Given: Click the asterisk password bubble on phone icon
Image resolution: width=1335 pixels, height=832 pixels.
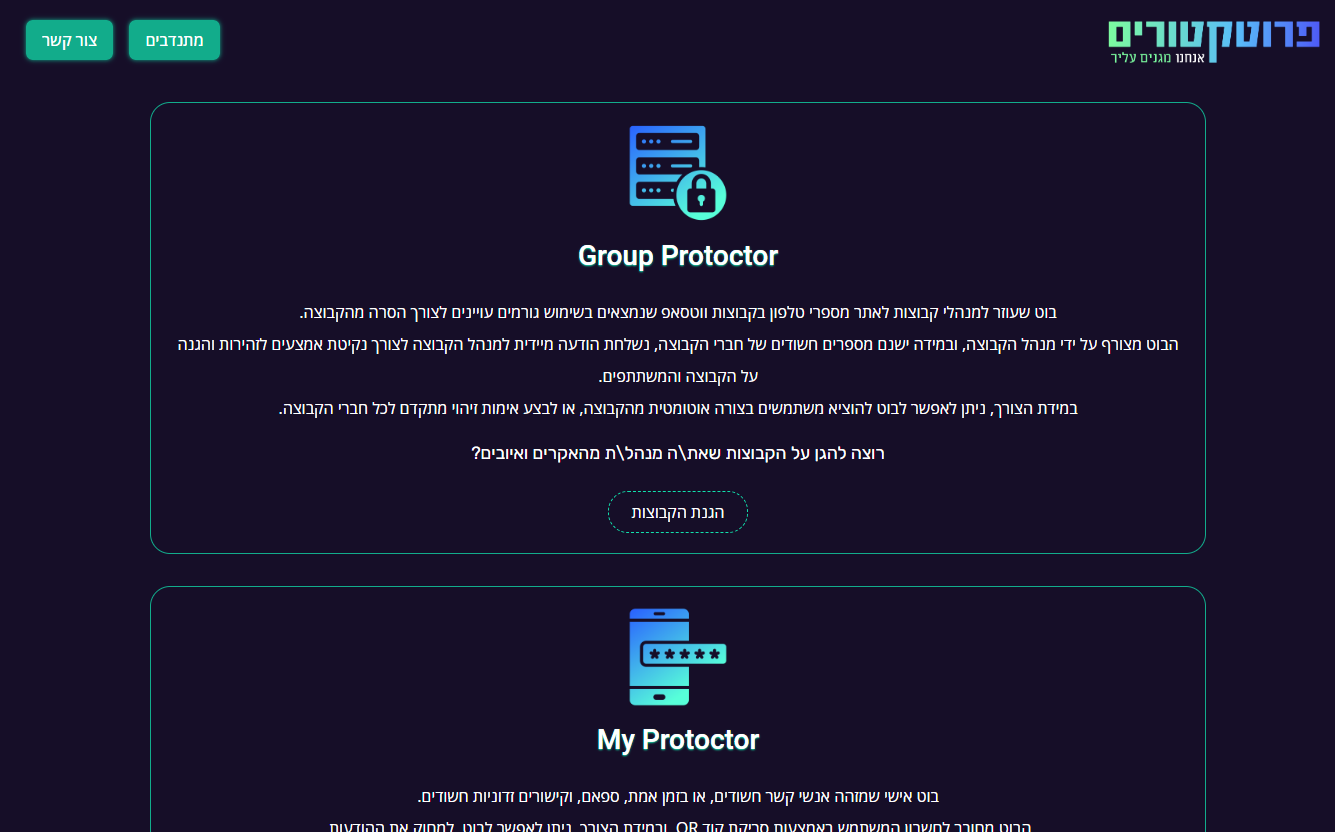Looking at the screenshot, I should click(684, 654).
